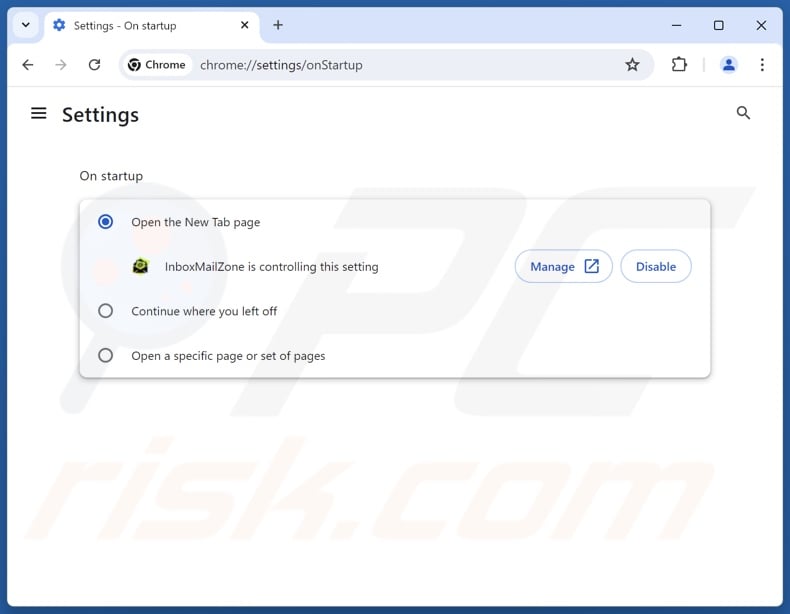Open Chrome three-dot menu
Screen dimensions: 790x614
[762, 64]
